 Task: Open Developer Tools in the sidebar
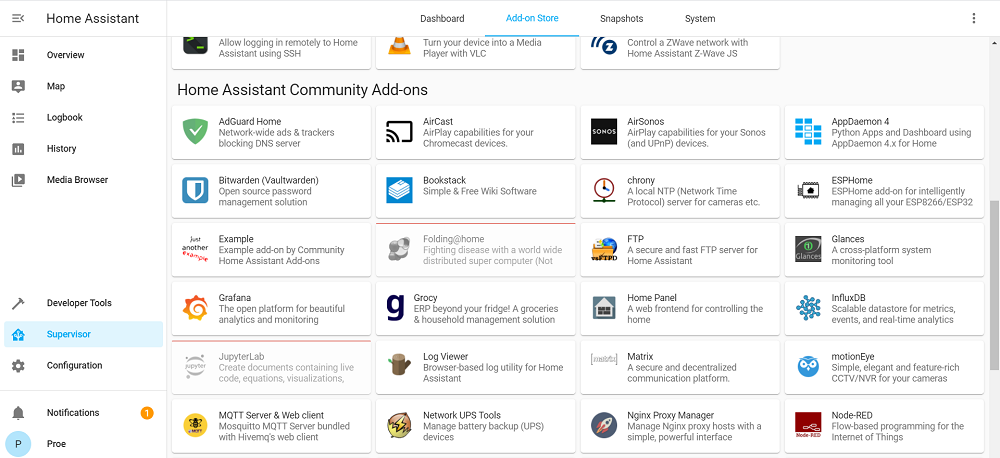click(84, 303)
